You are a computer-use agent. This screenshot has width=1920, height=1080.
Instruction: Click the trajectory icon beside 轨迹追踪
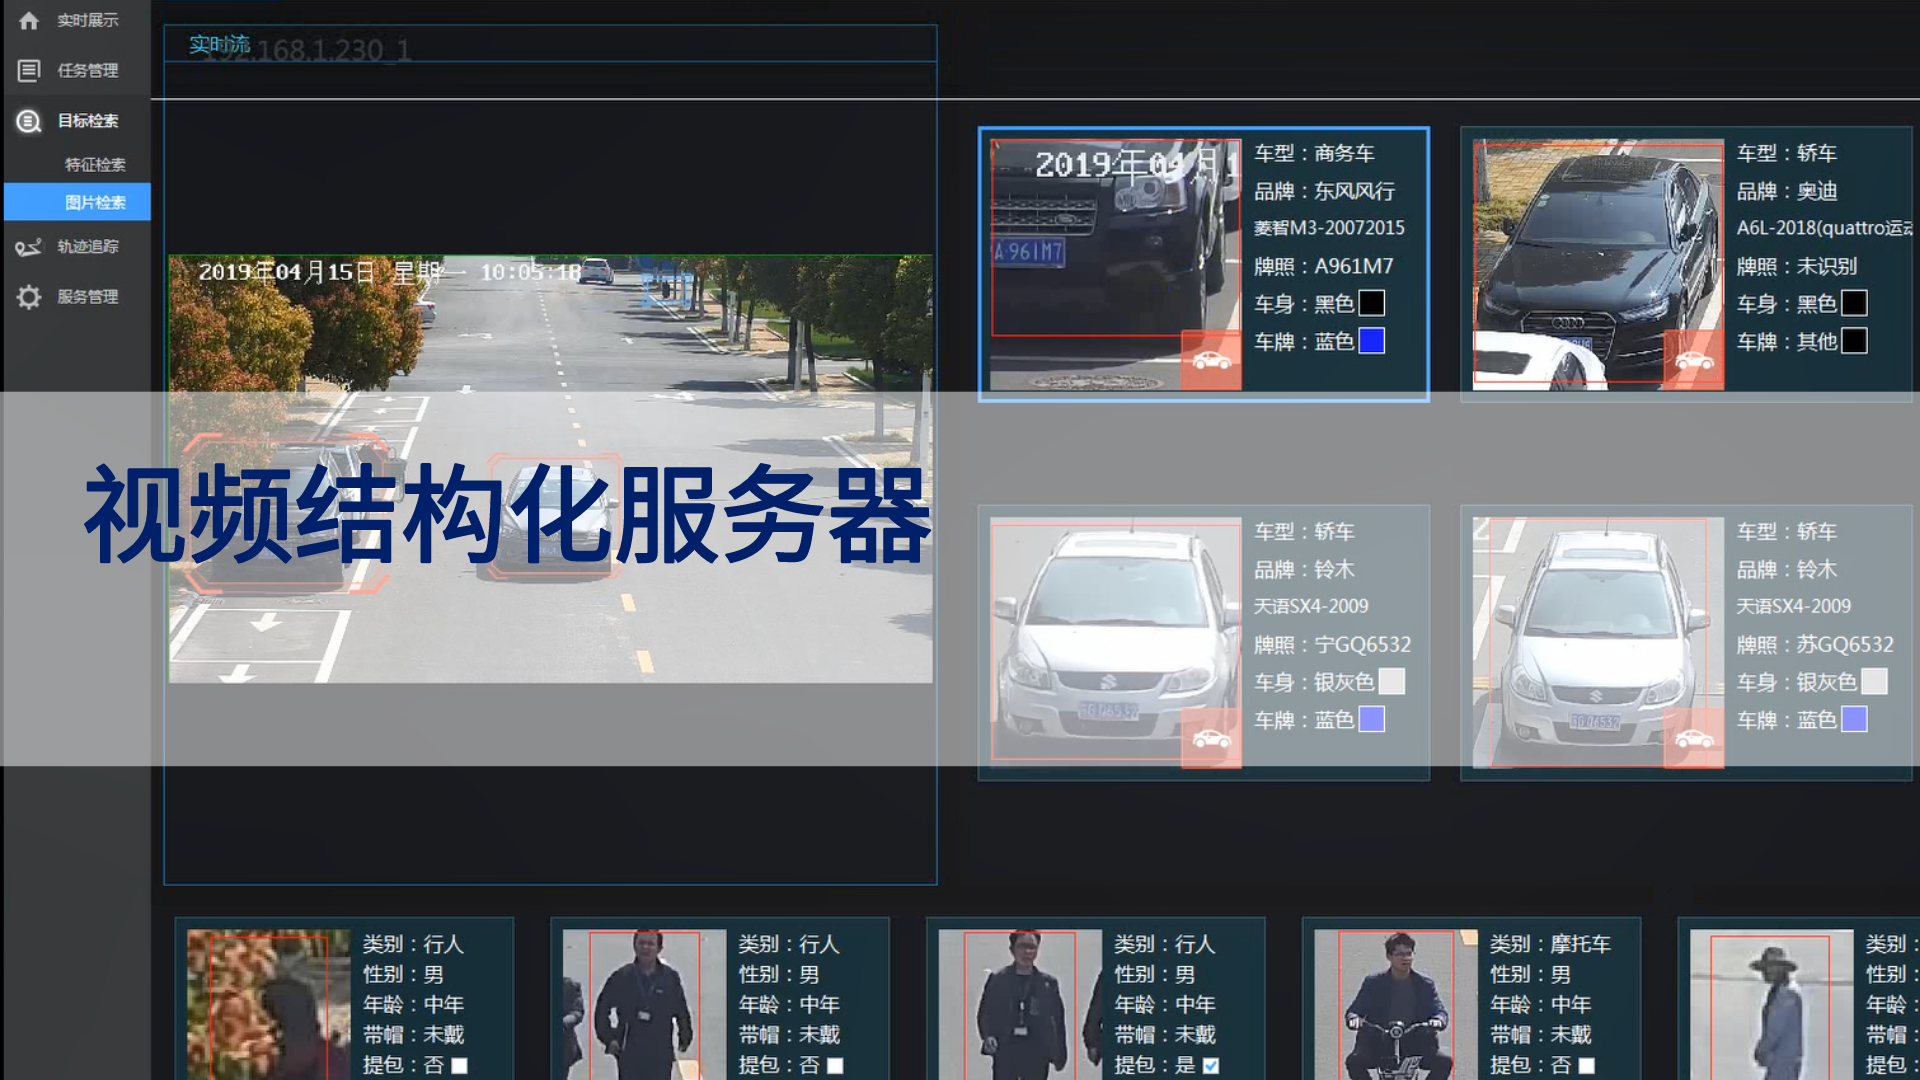[x=29, y=247]
